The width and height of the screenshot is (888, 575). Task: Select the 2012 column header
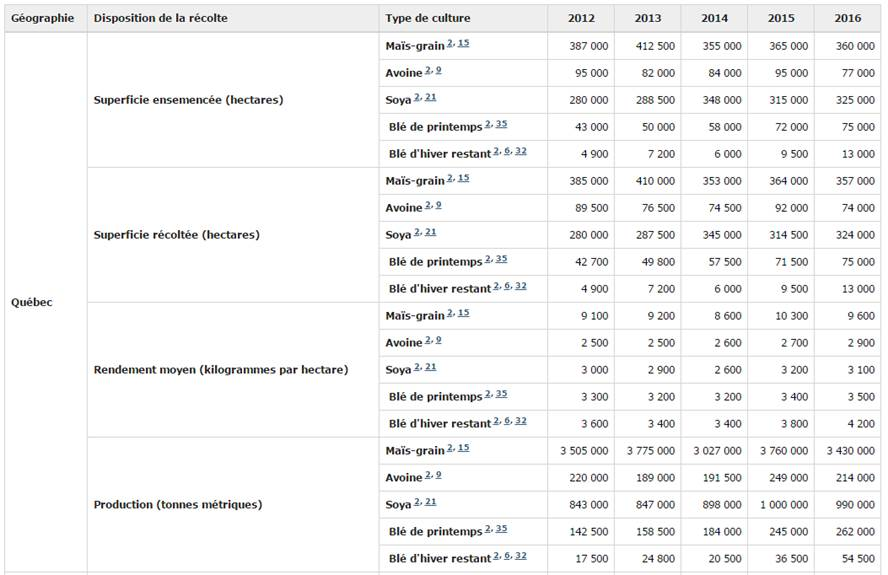(581, 18)
